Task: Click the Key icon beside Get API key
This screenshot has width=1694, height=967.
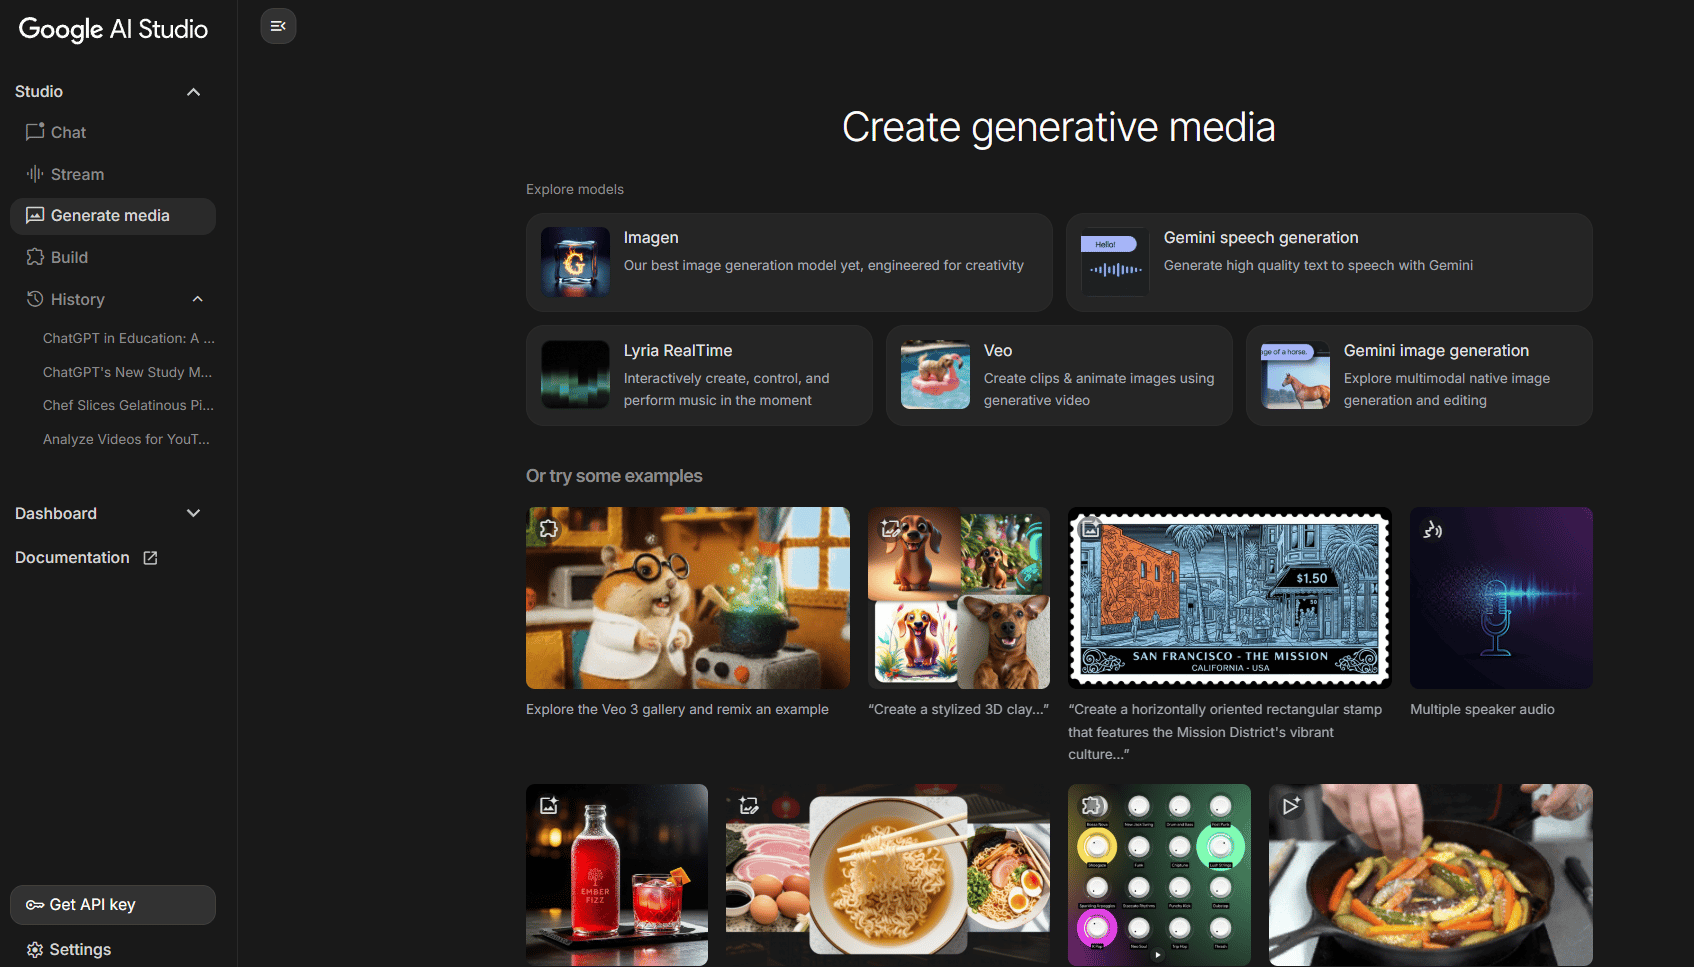Action: coord(35,905)
